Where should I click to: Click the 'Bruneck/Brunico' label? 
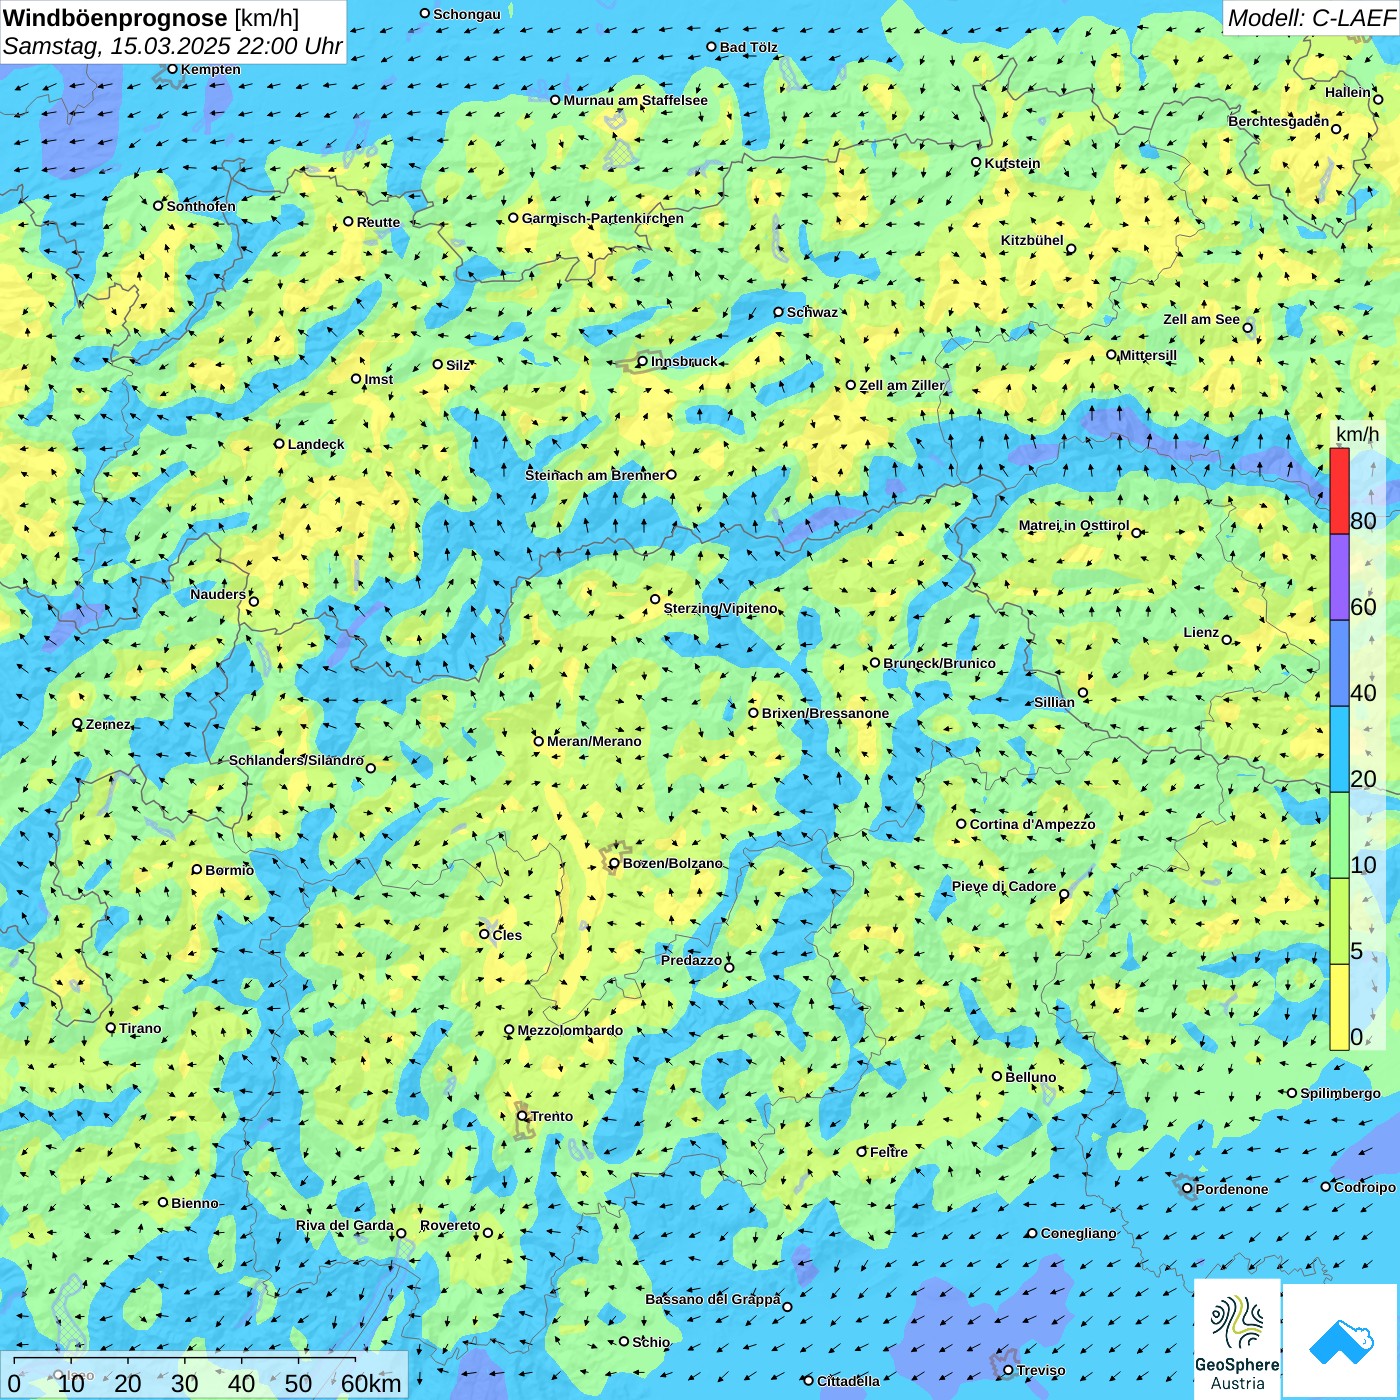pyautogui.click(x=939, y=663)
